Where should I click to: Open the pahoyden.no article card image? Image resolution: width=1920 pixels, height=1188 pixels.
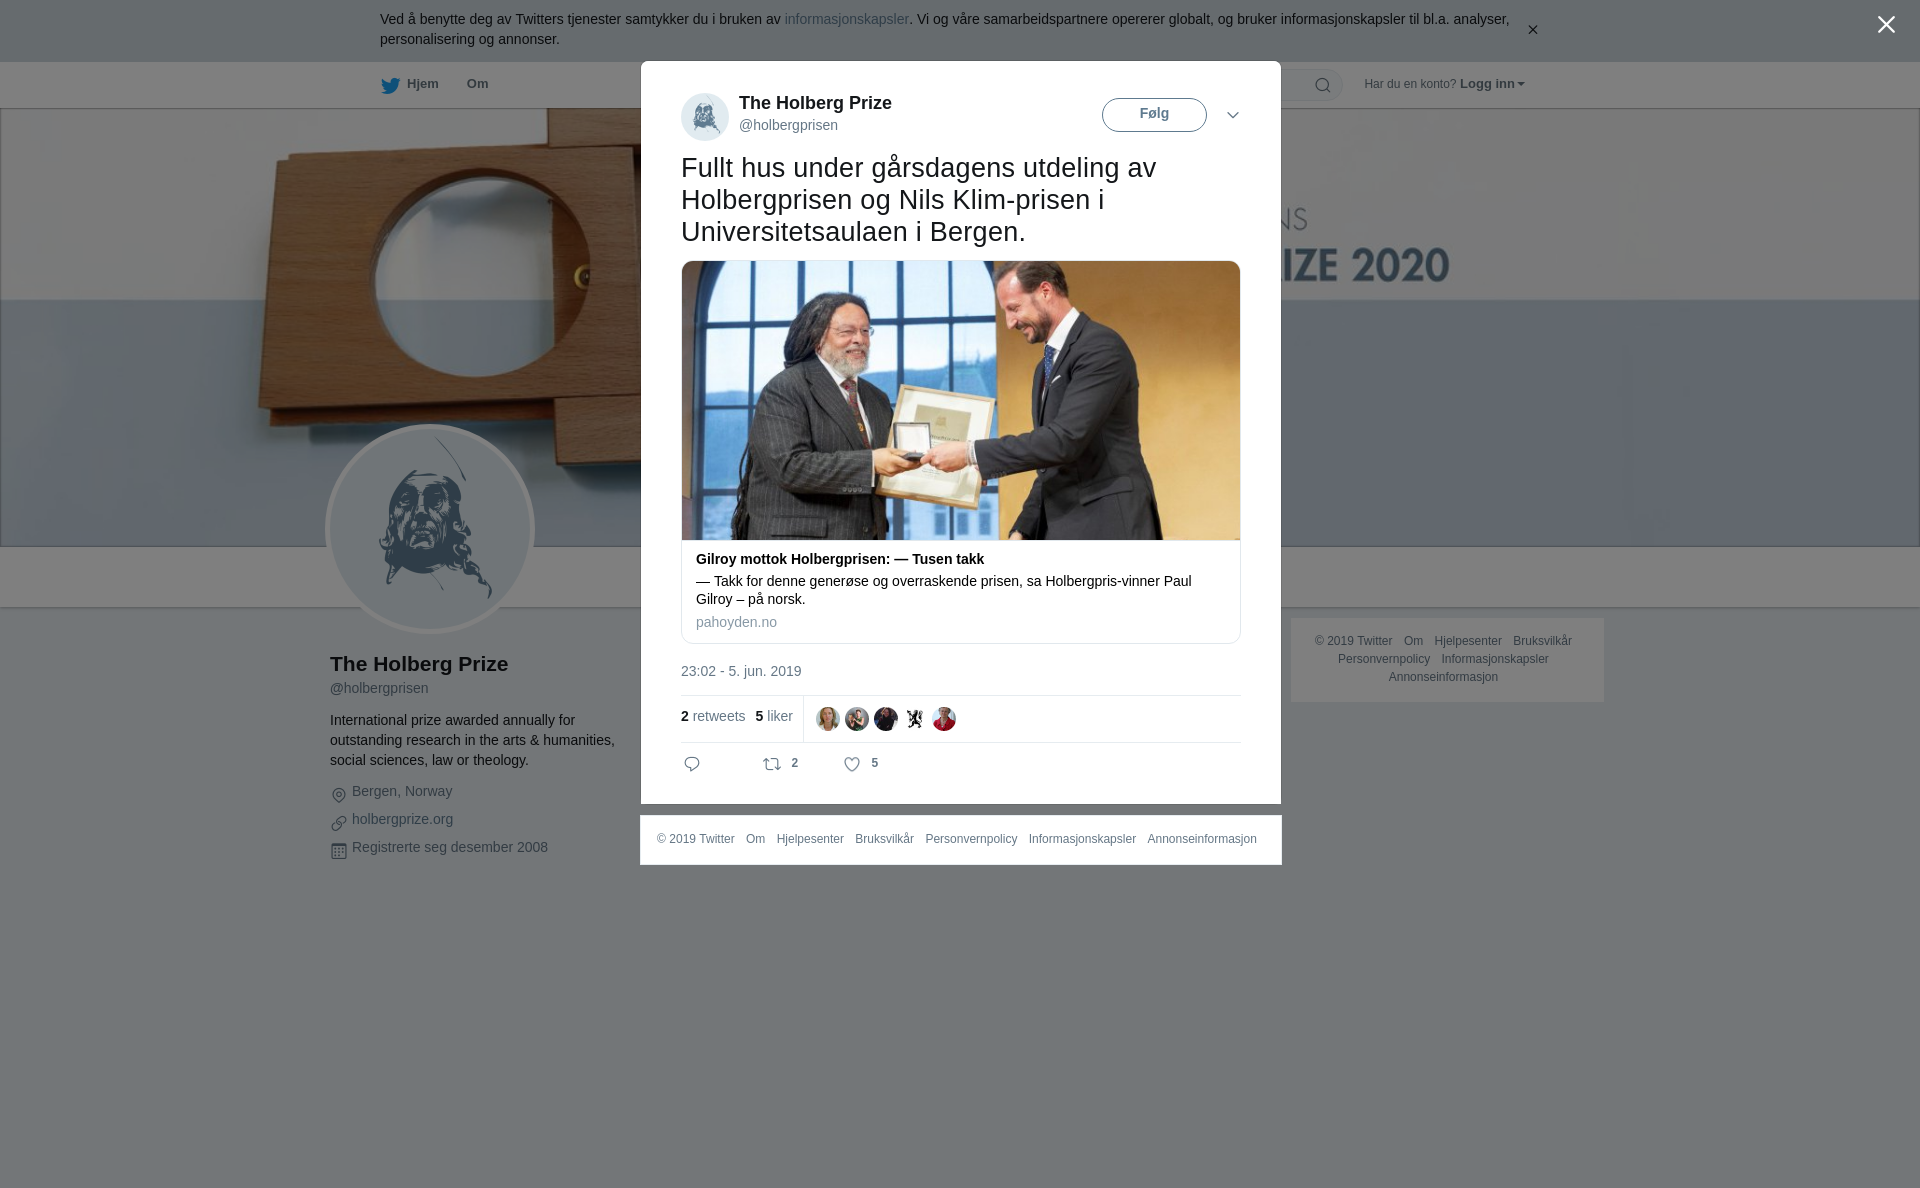(961, 401)
